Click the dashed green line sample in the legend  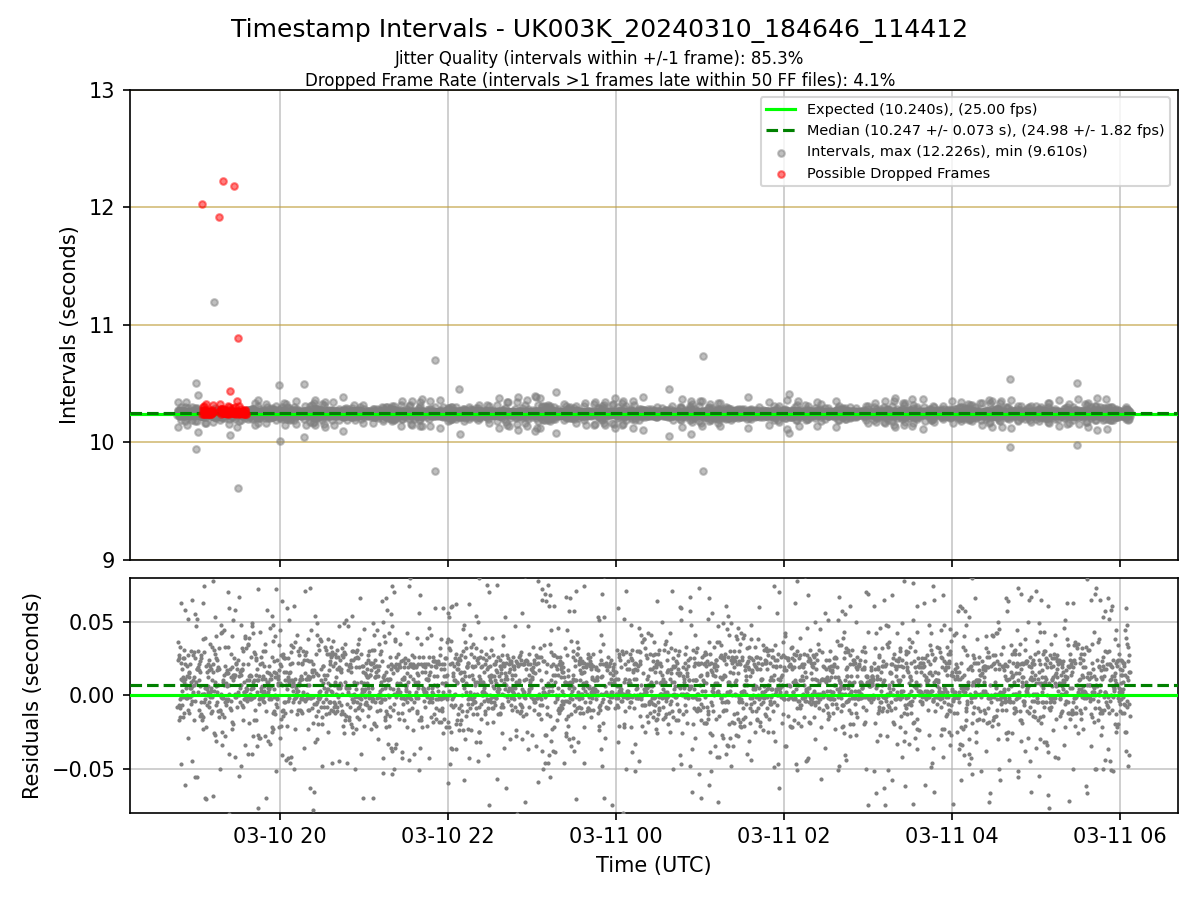[x=781, y=131]
